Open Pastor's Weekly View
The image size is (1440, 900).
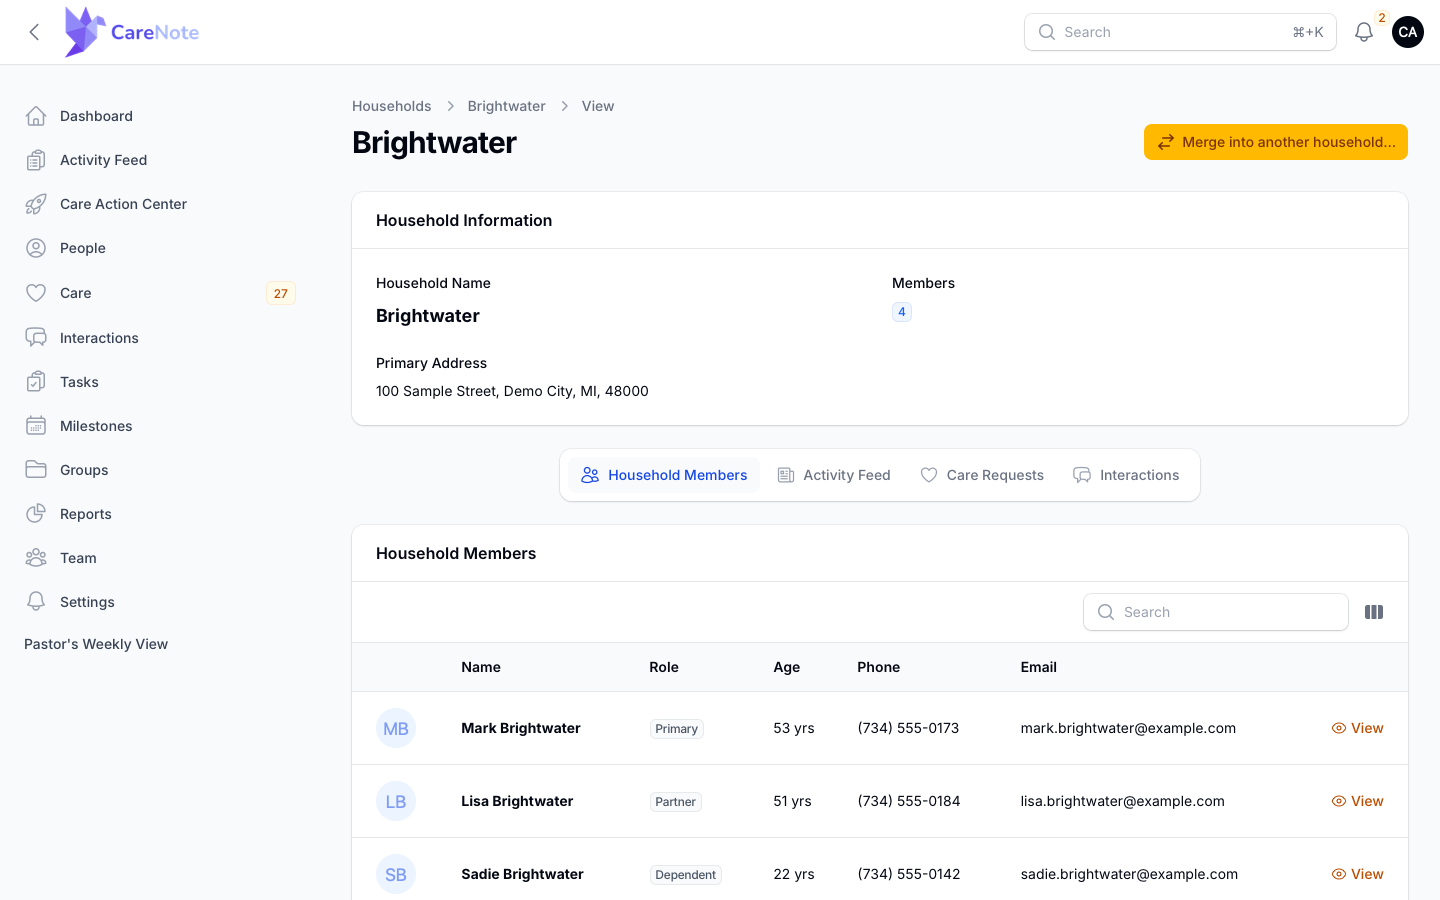pos(96,644)
